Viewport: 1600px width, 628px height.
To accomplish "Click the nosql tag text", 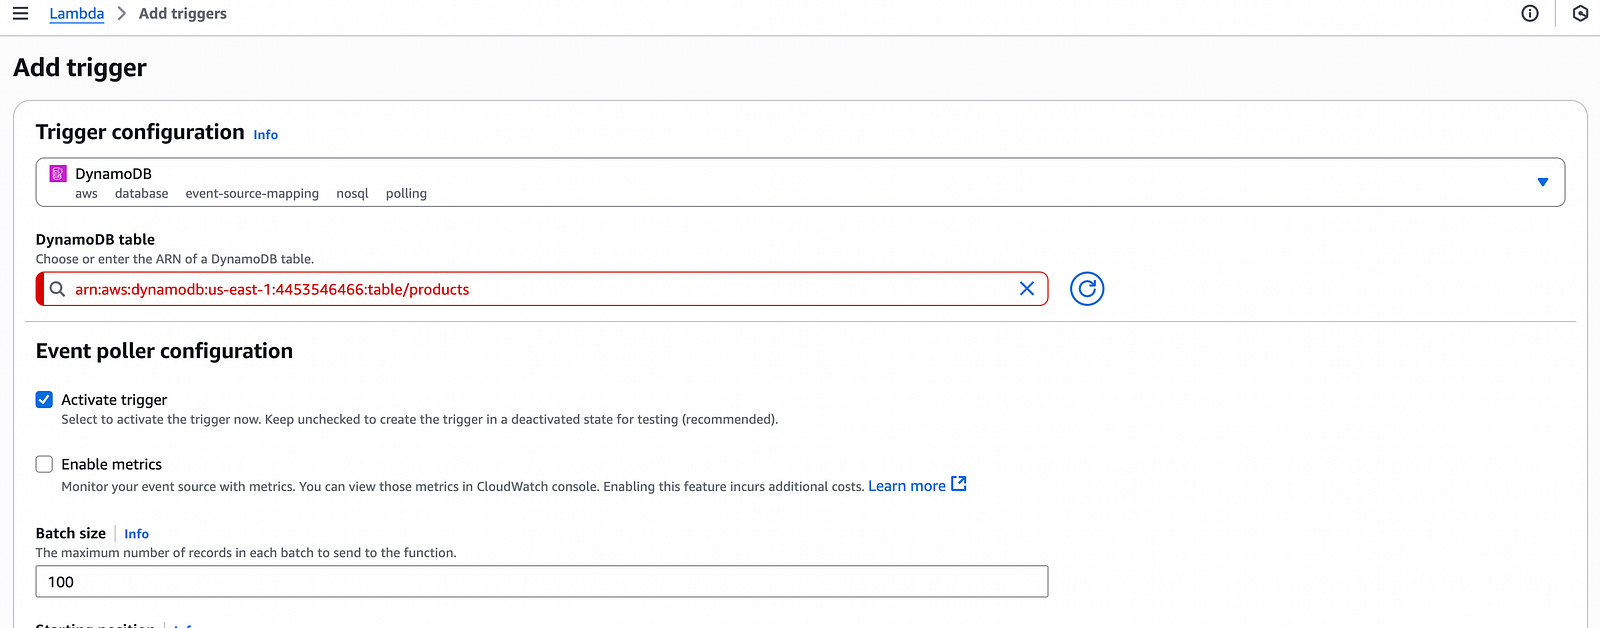I will click(352, 194).
